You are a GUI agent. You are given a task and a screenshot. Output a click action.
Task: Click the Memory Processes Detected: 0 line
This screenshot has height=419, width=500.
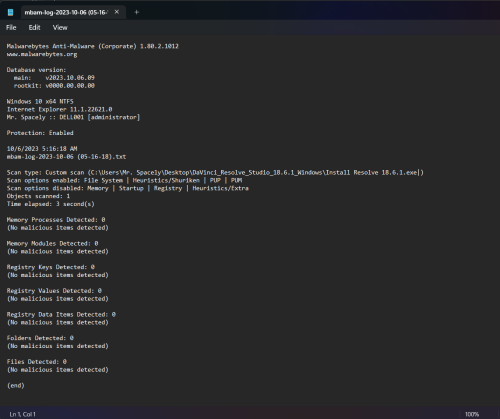[56, 220]
